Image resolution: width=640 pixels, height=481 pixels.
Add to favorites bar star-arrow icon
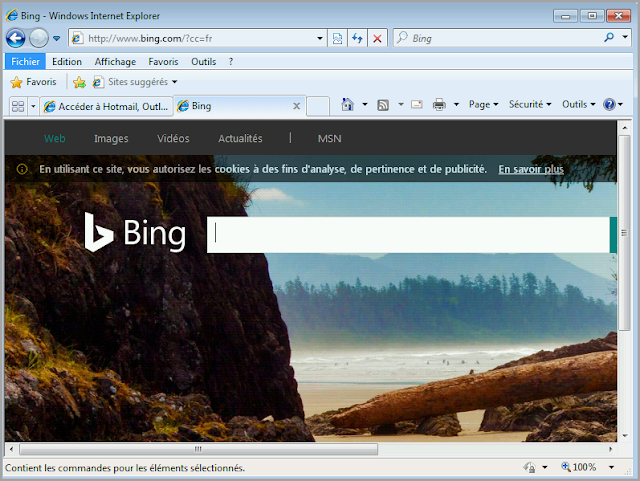[80, 82]
